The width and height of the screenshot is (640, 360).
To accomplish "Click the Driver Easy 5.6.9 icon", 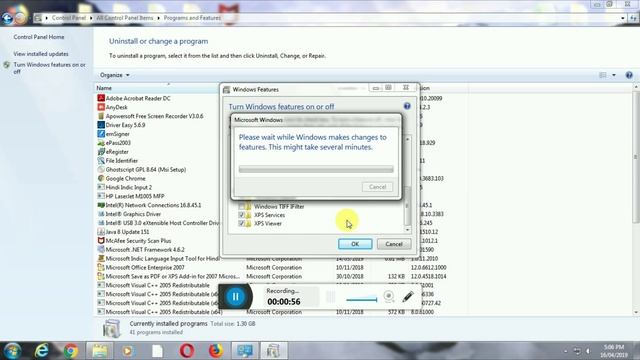I will tap(101, 125).
